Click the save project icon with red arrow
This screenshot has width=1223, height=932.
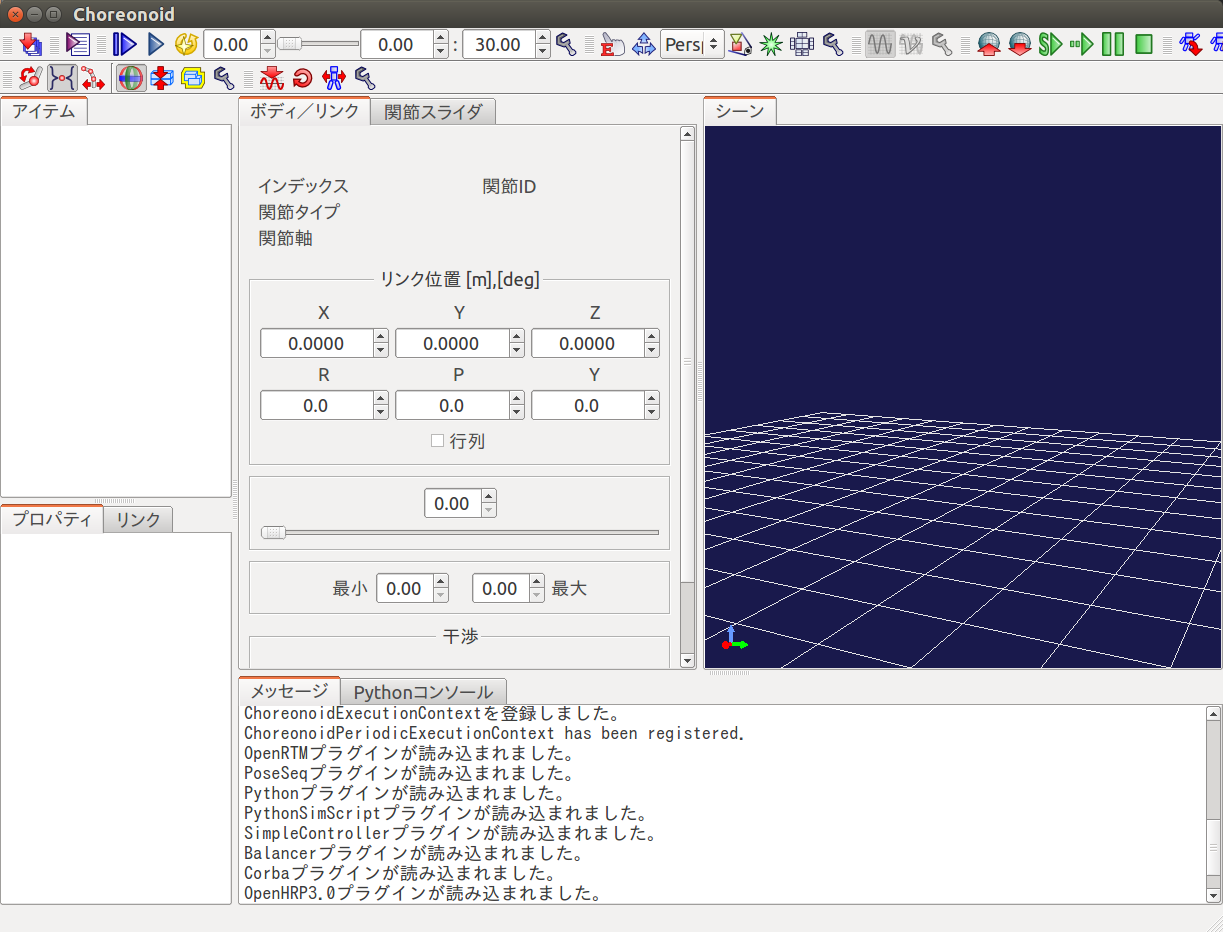(31, 44)
